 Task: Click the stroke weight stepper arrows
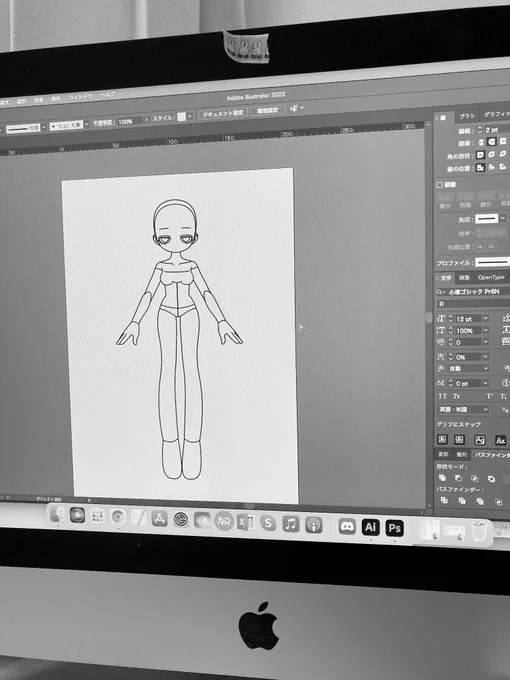tap(479, 130)
